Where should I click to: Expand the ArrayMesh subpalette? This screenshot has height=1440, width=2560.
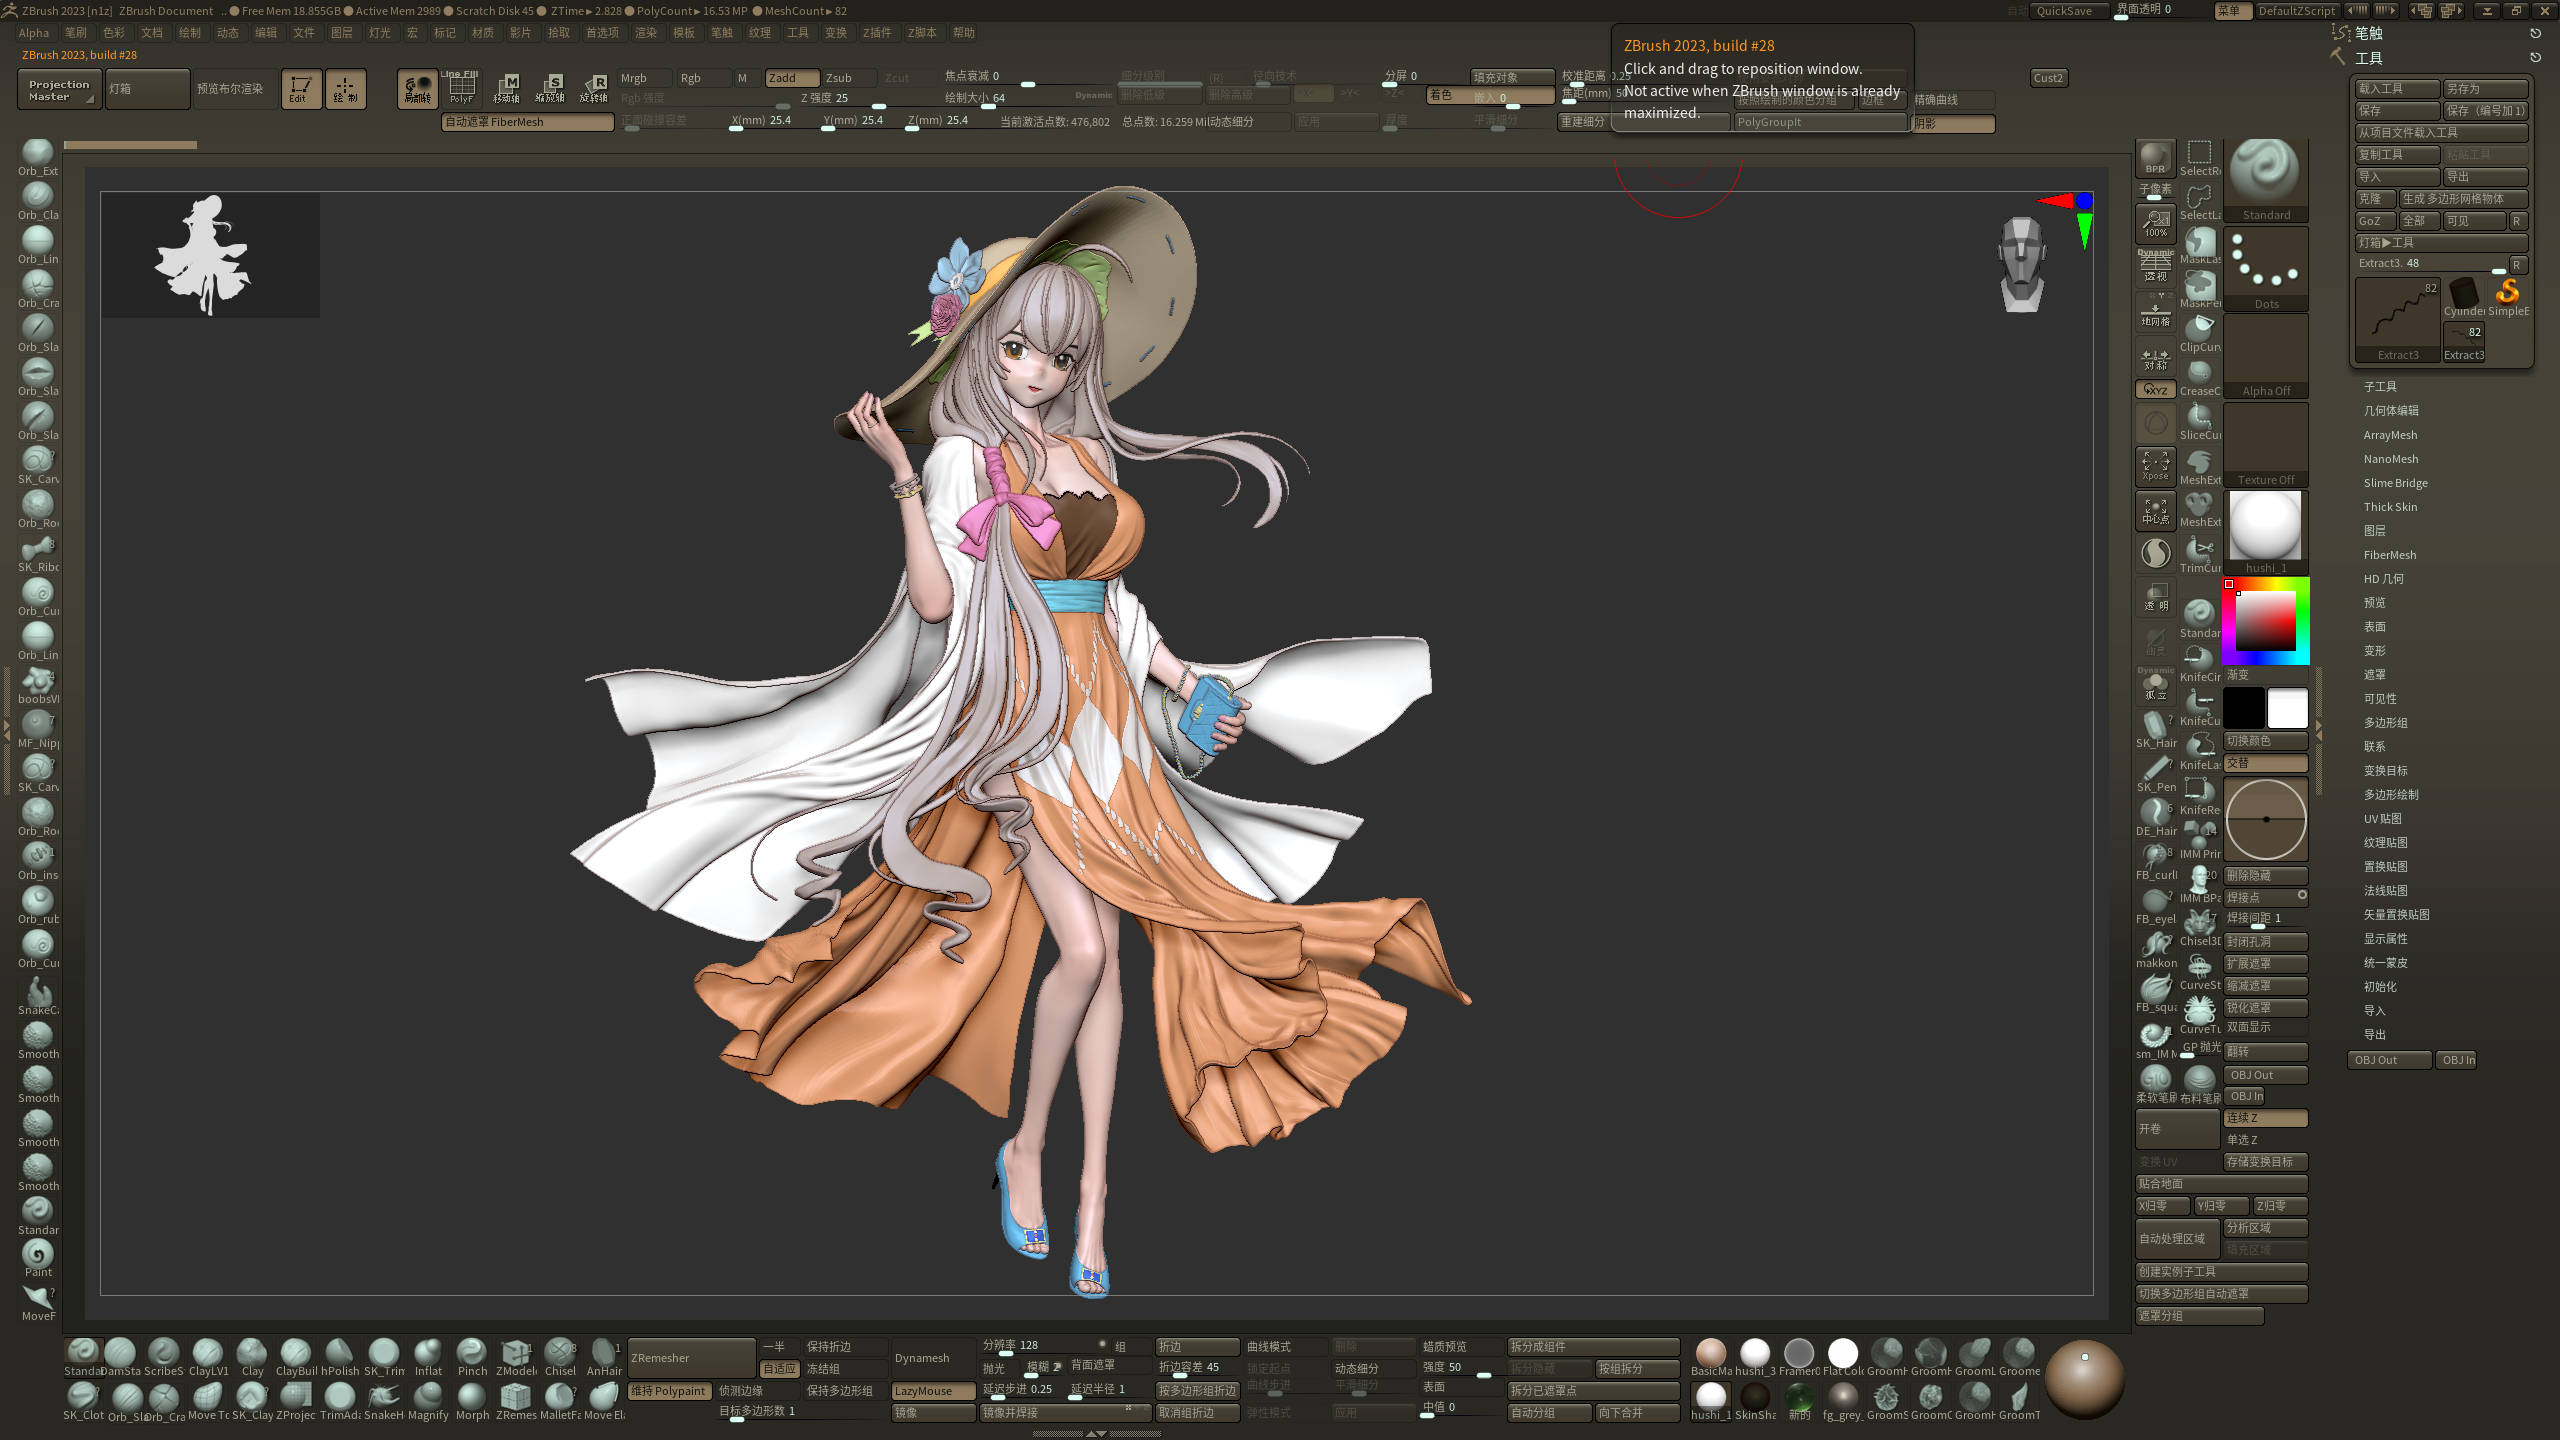click(2390, 435)
